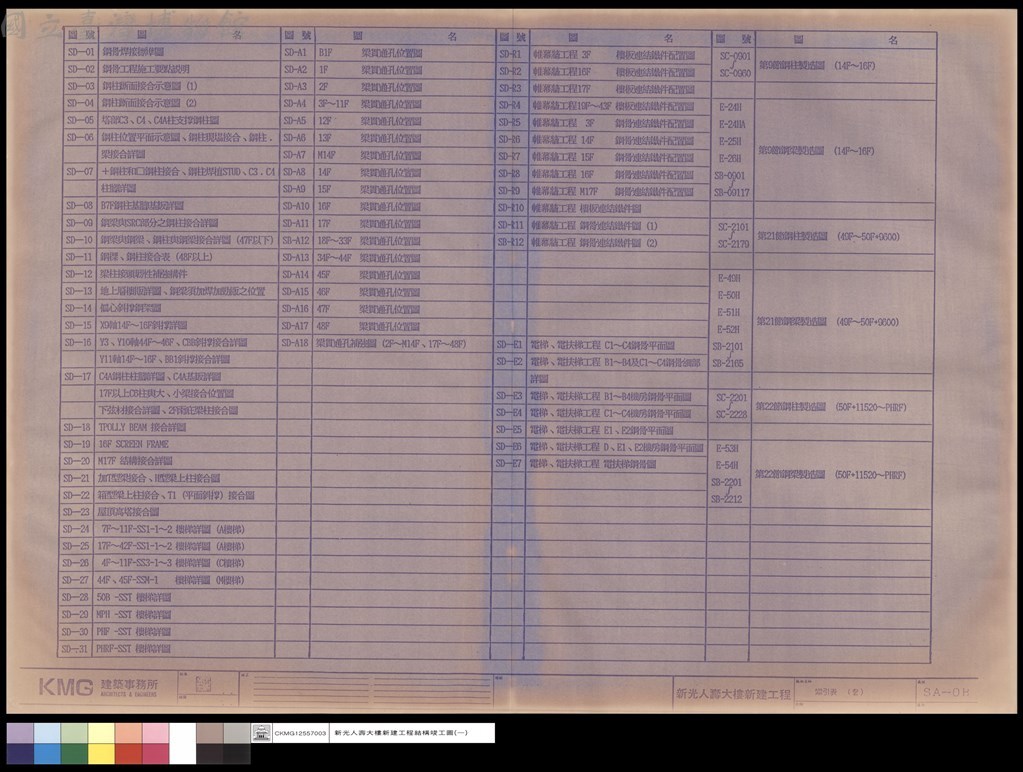Screen dimensions: 1023x772
Task: Click drawing code E-53H
Action: coord(727,448)
